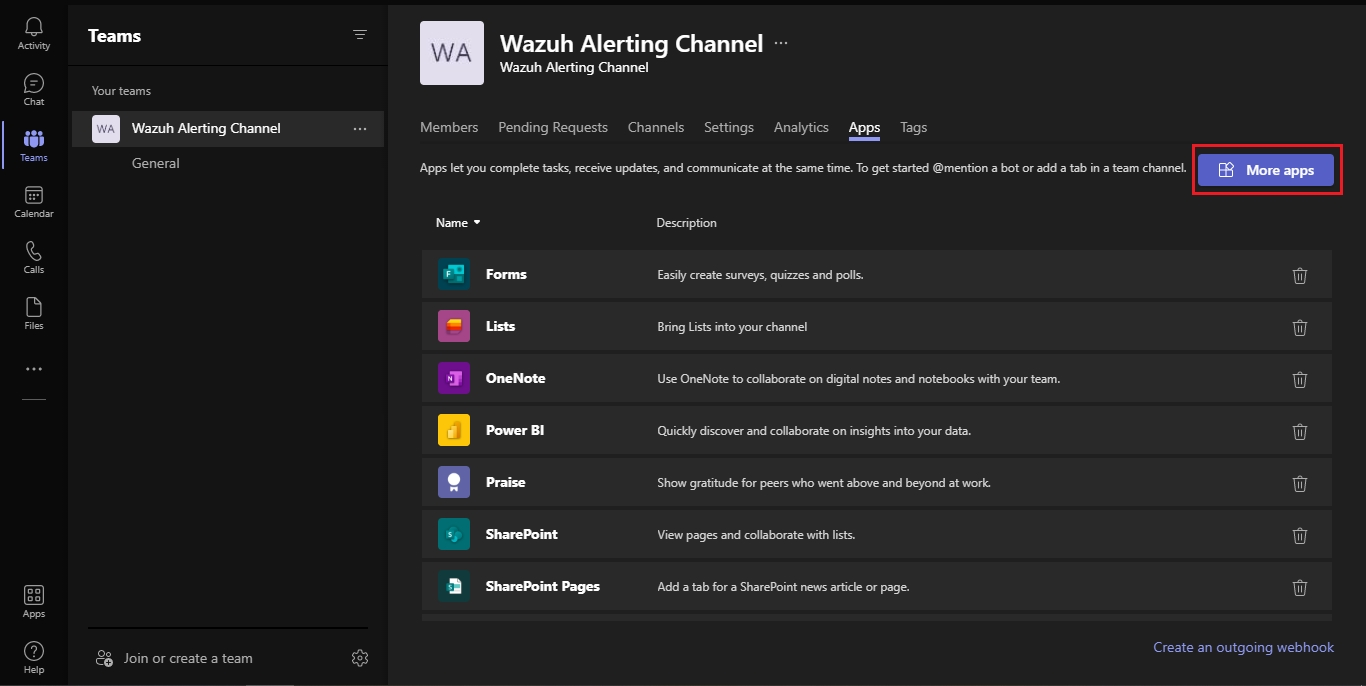Click 'Your teams' label
This screenshot has width=1366, height=686.
point(121,91)
